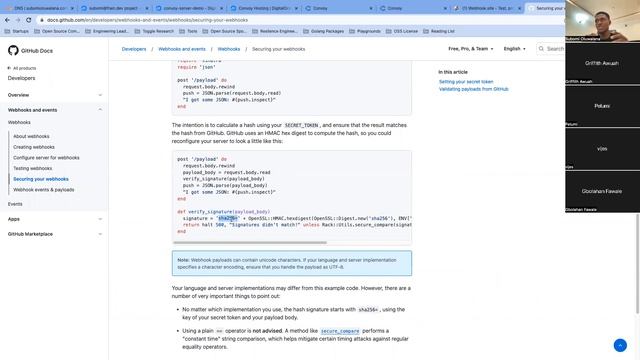This screenshot has width=640, height=360.
Task: Open Securing your webhooks in the sidebar
Action: pyautogui.click(x=40, y=179)
